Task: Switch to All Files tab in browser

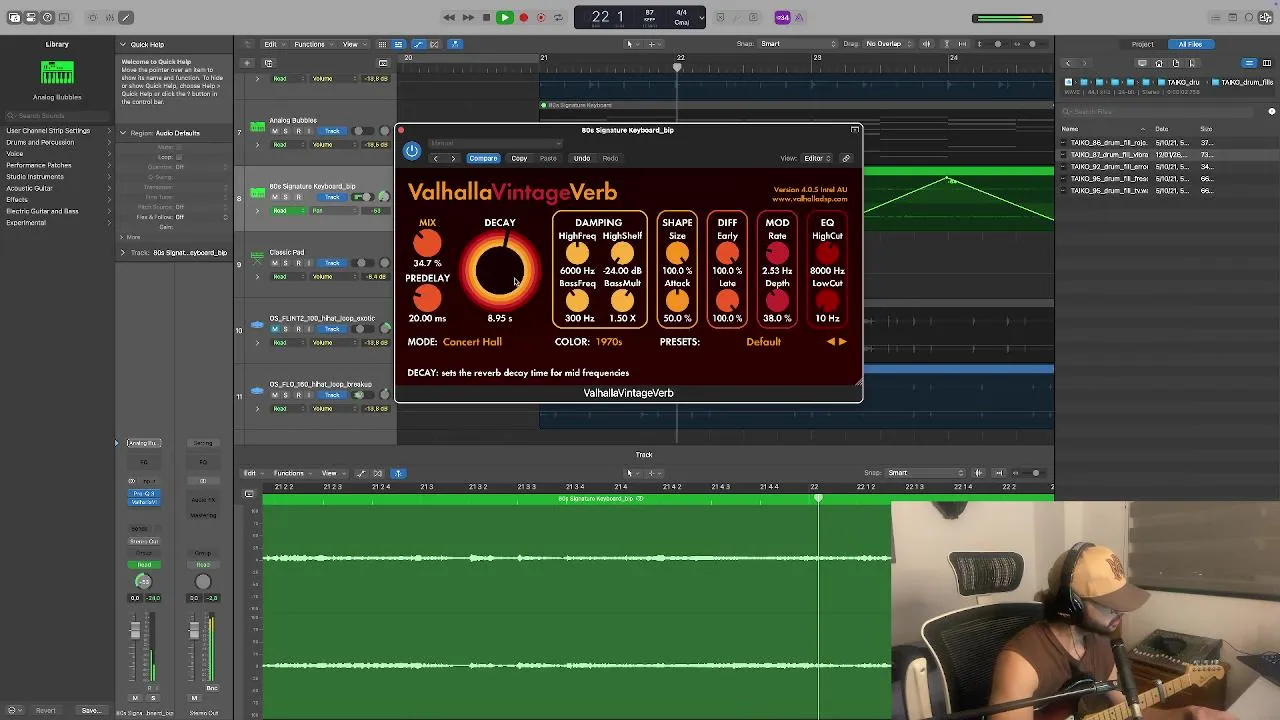Action: [x=1190, y=44]
